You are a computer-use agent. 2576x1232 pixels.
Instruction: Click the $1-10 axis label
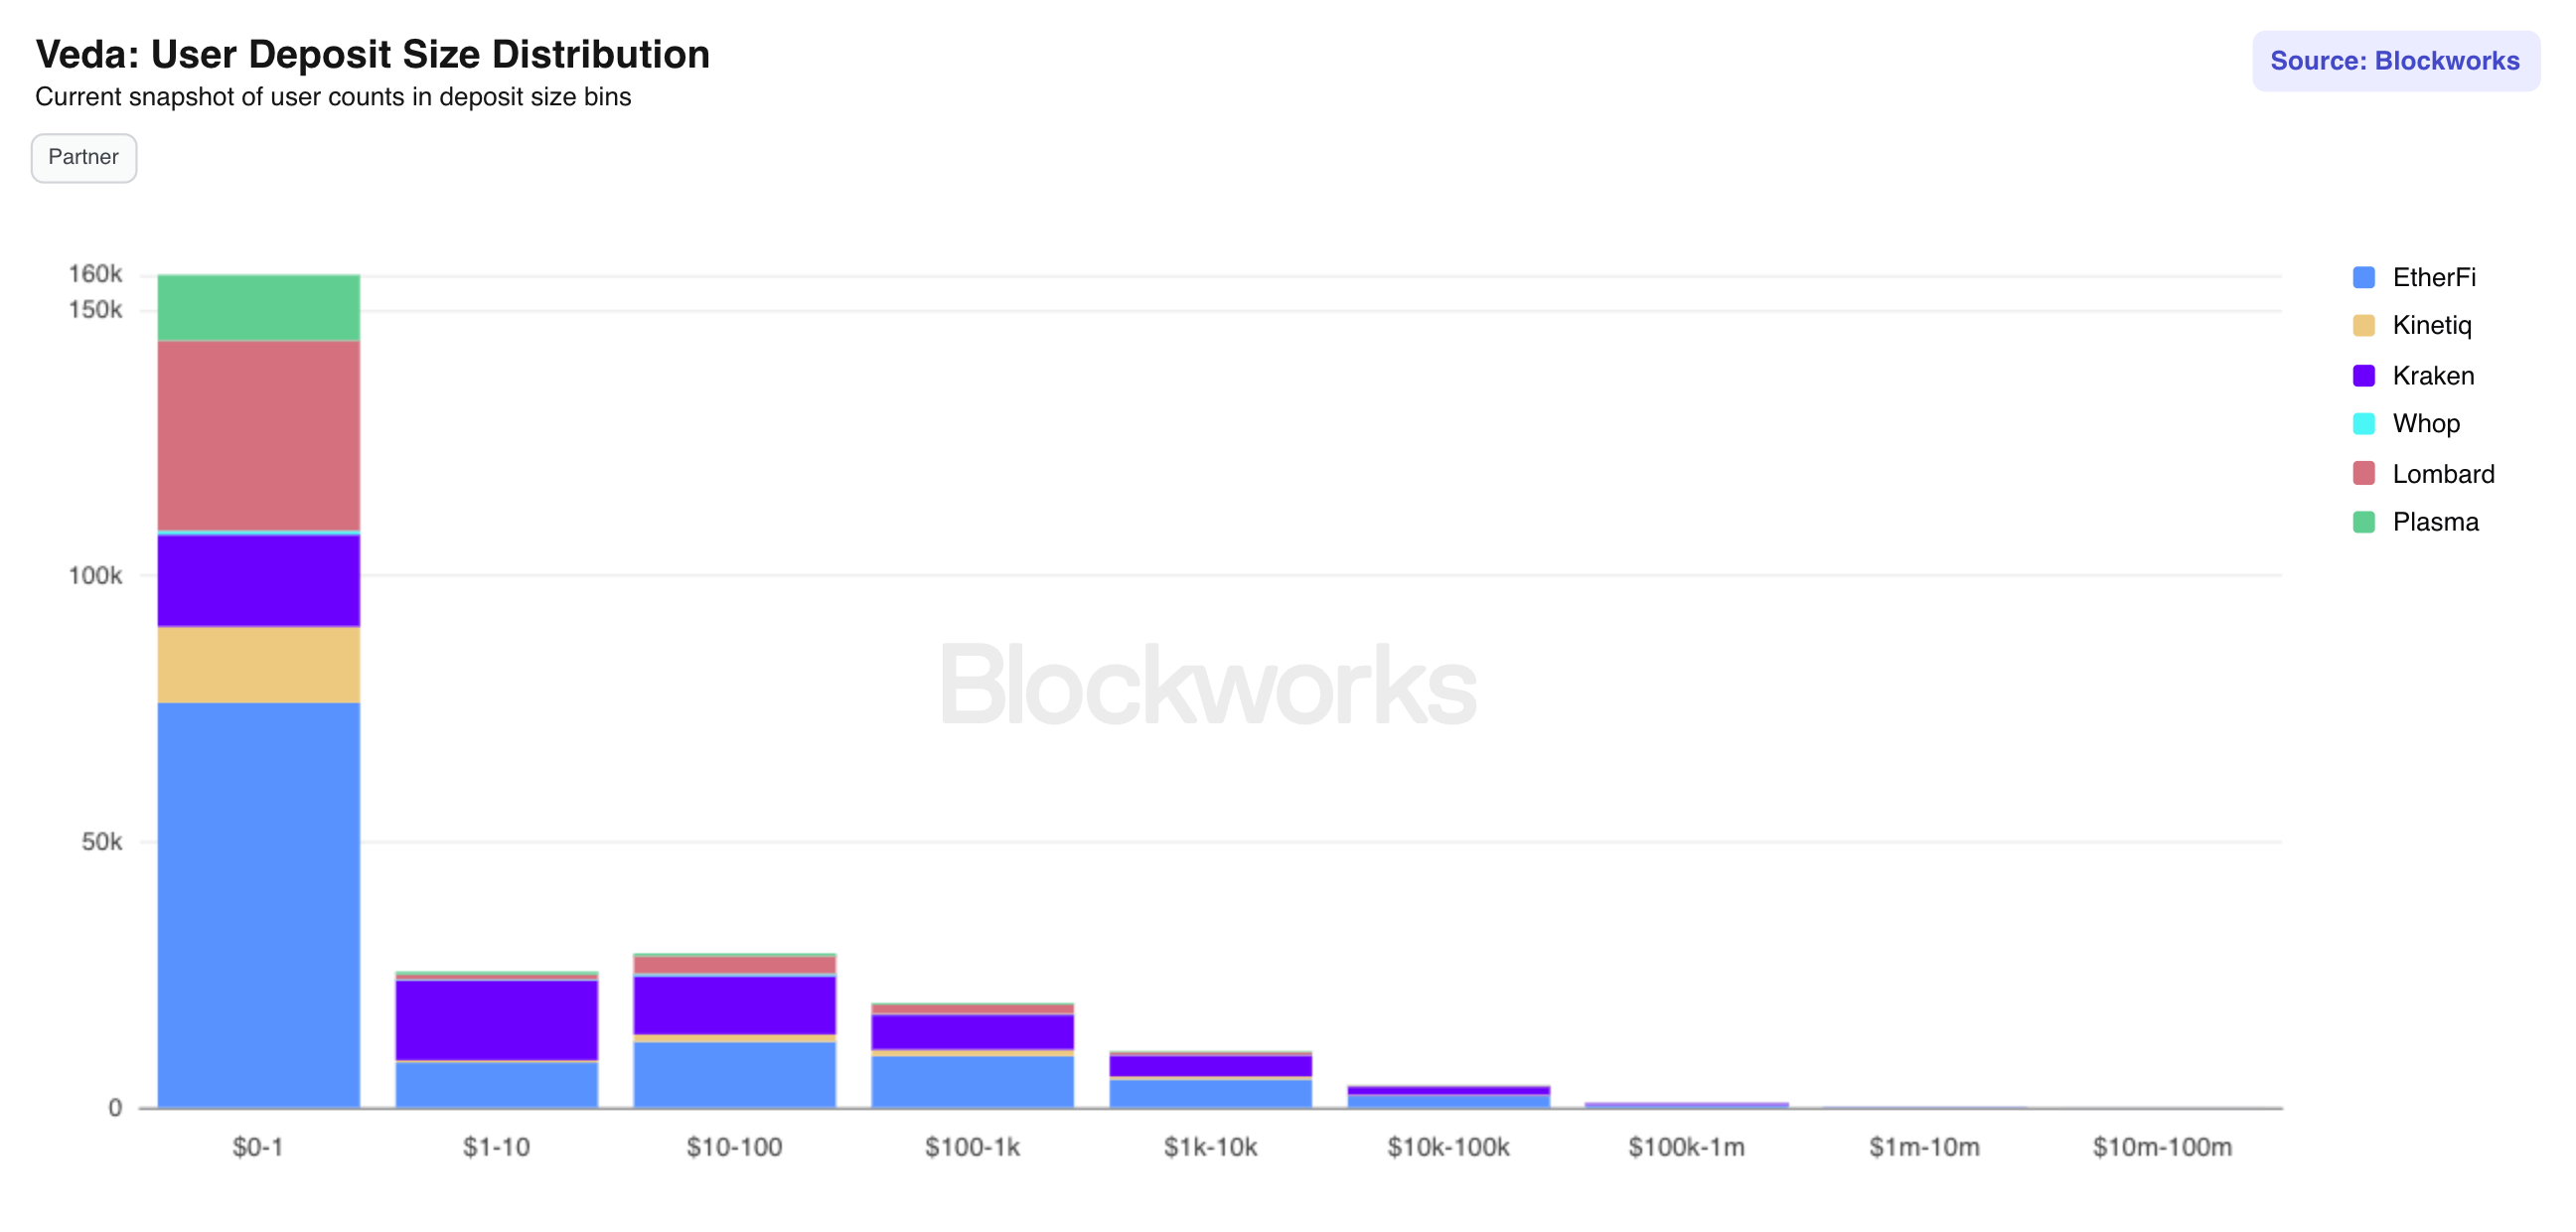pyautogui.click(x=497, y=1147)
